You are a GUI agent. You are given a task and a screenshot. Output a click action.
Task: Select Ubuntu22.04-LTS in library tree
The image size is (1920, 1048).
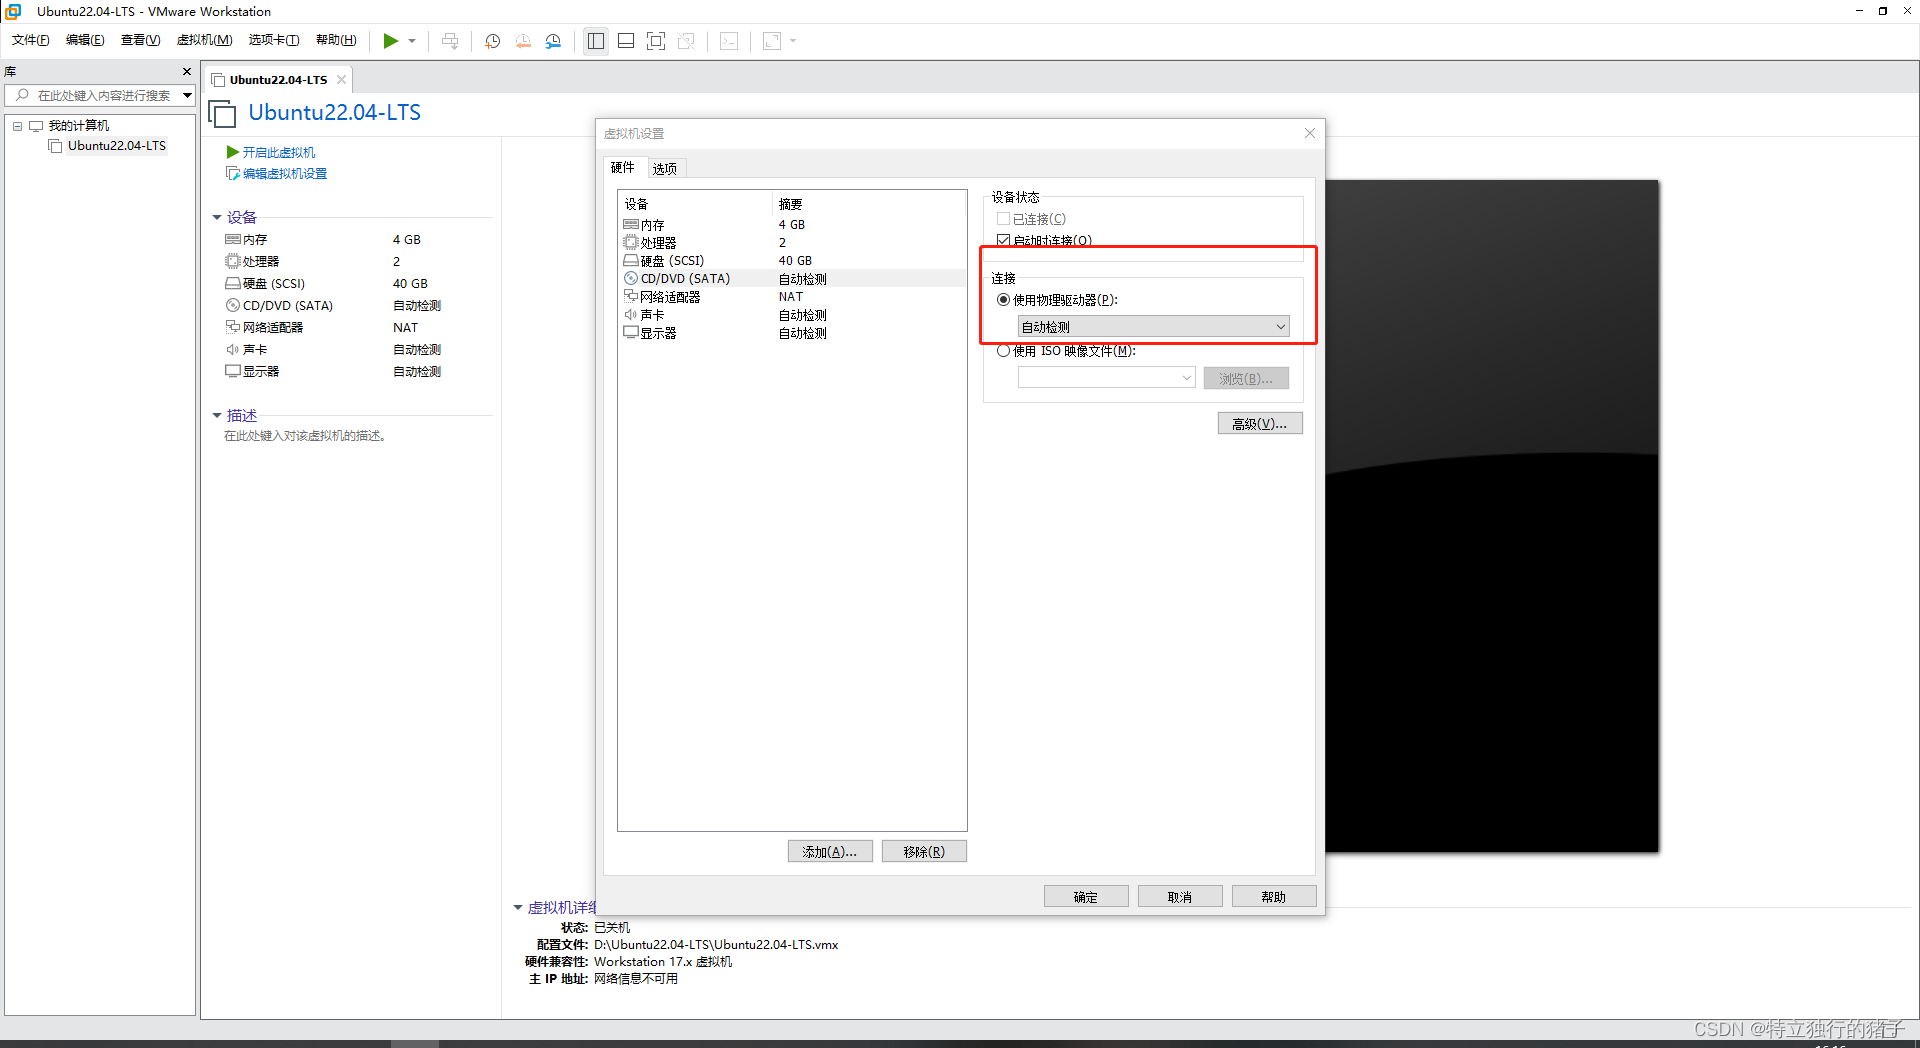coord(117,146)
